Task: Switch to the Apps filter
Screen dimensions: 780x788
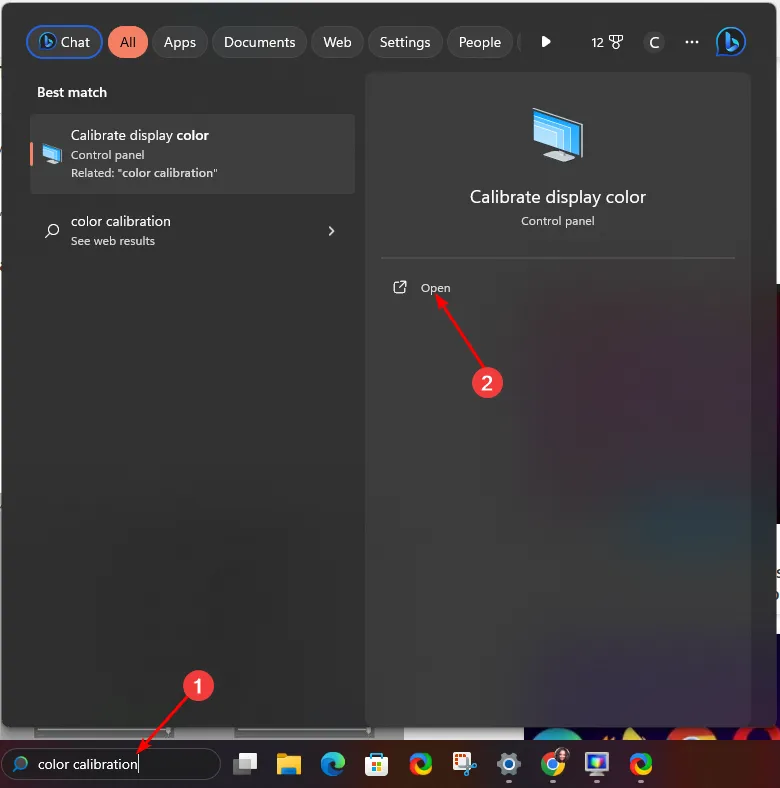Action: click(x=180, y=42)
